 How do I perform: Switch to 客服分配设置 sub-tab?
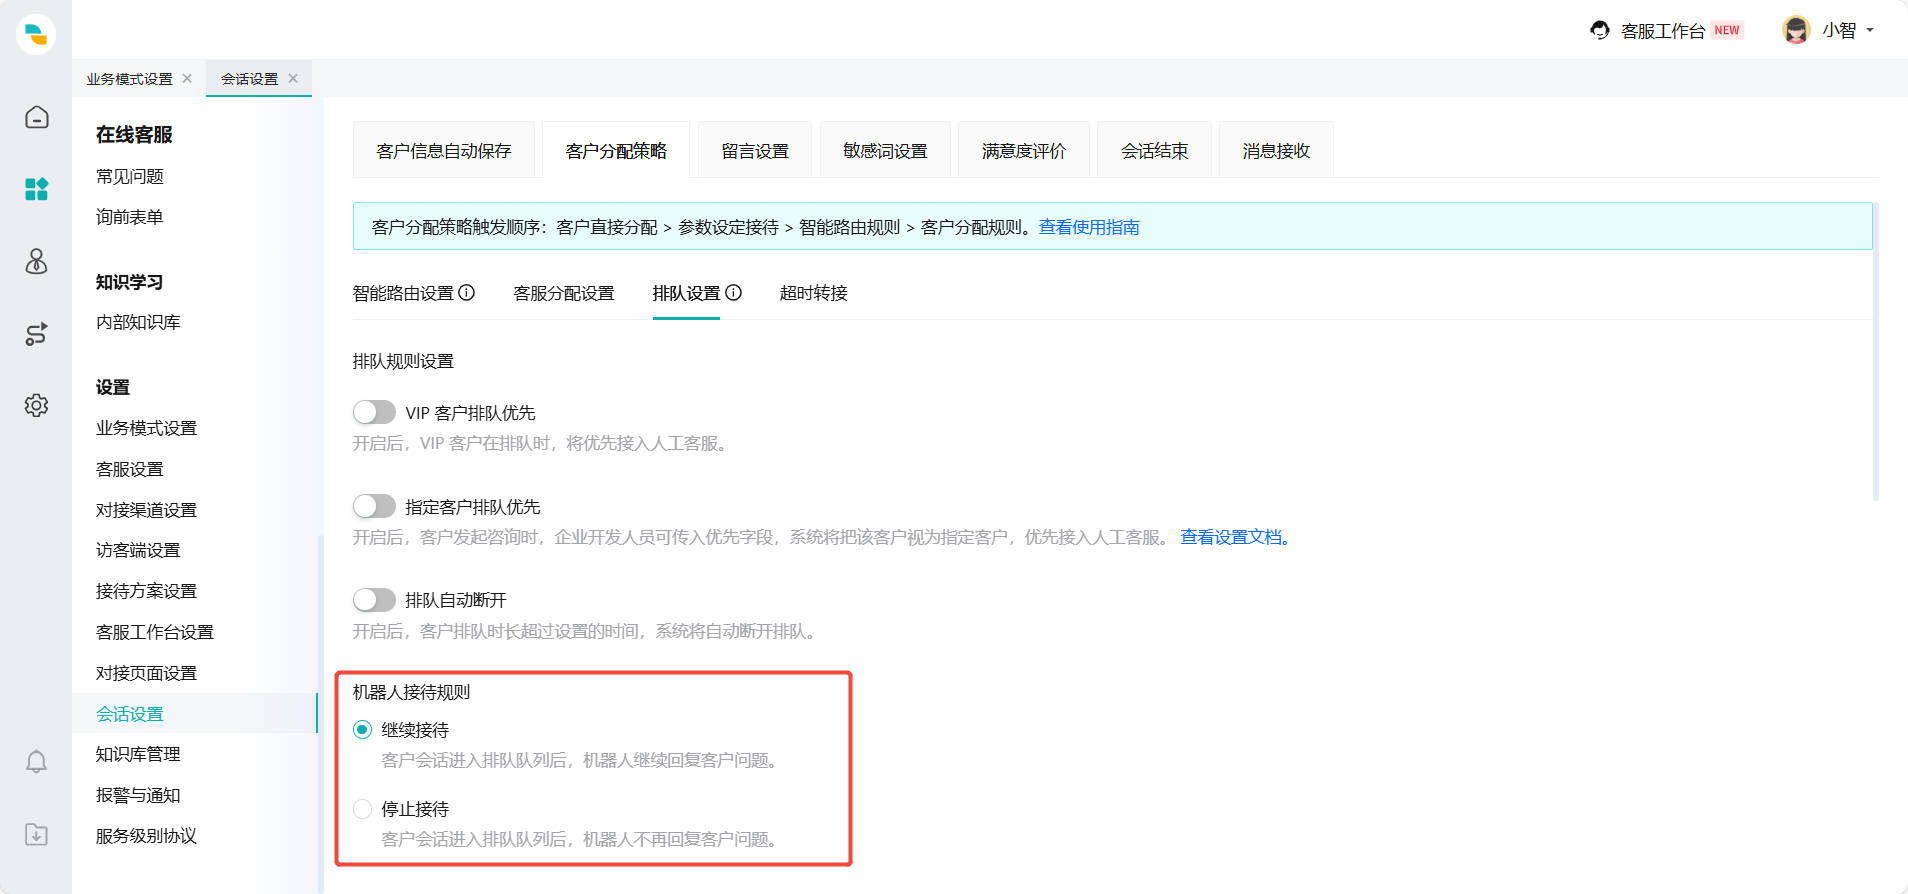(564, 293)
